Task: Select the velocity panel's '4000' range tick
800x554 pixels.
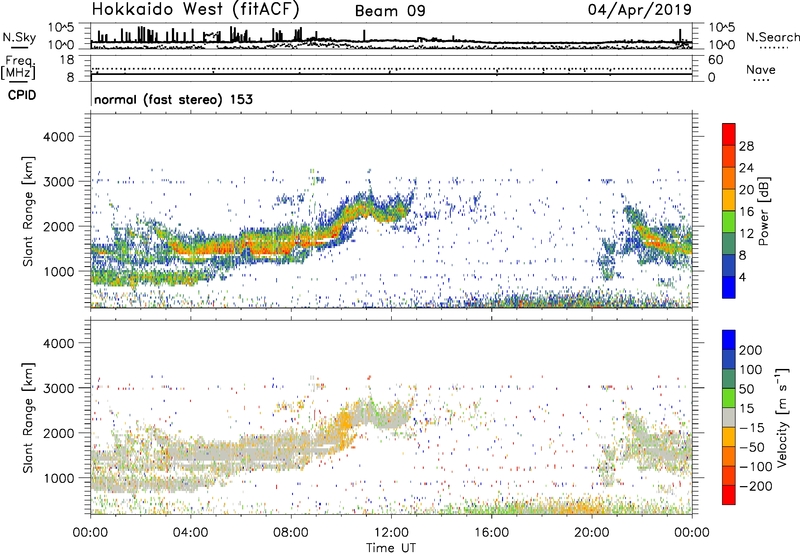Action: (59, 343)
